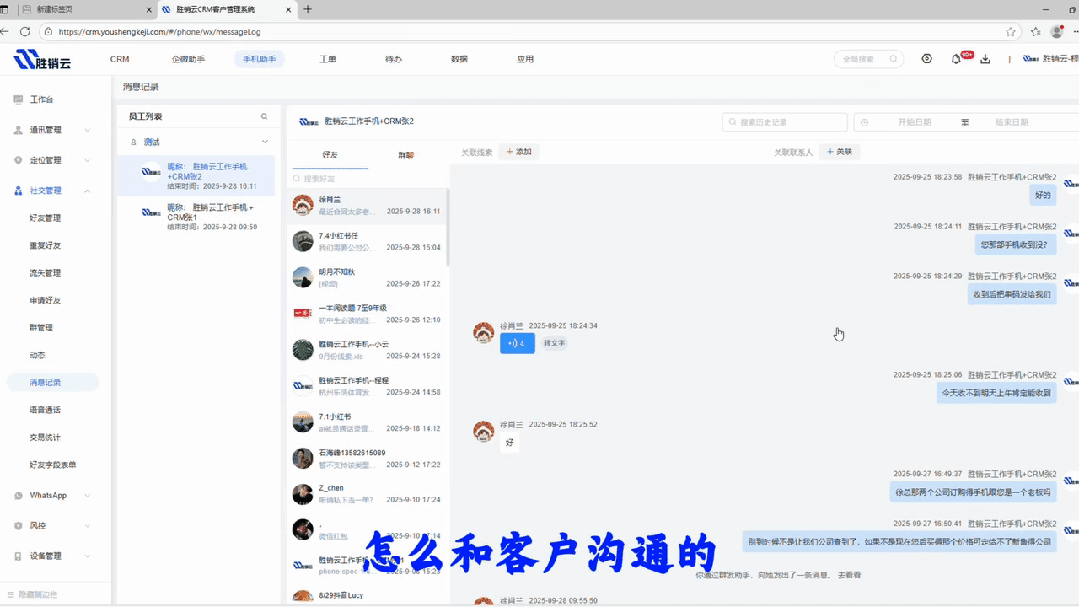
Task: Click the friend list vertical scrollbar
Action: coord(447,227)
